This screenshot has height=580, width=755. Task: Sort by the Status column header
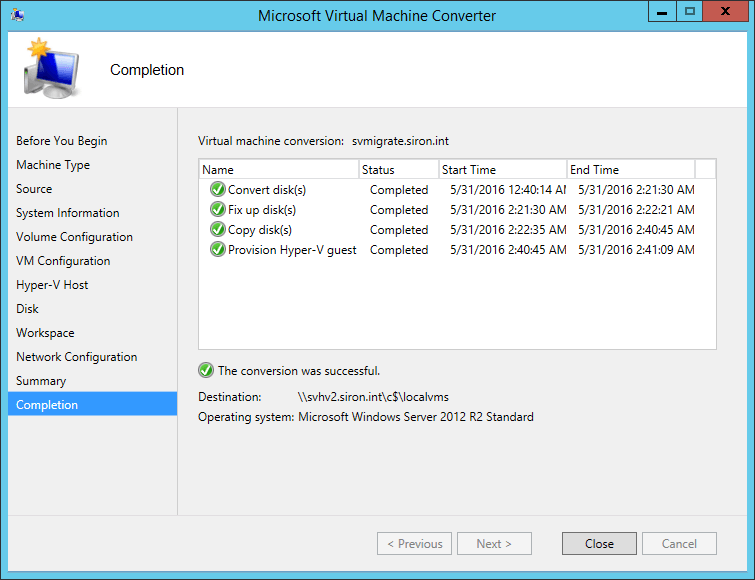399,169
